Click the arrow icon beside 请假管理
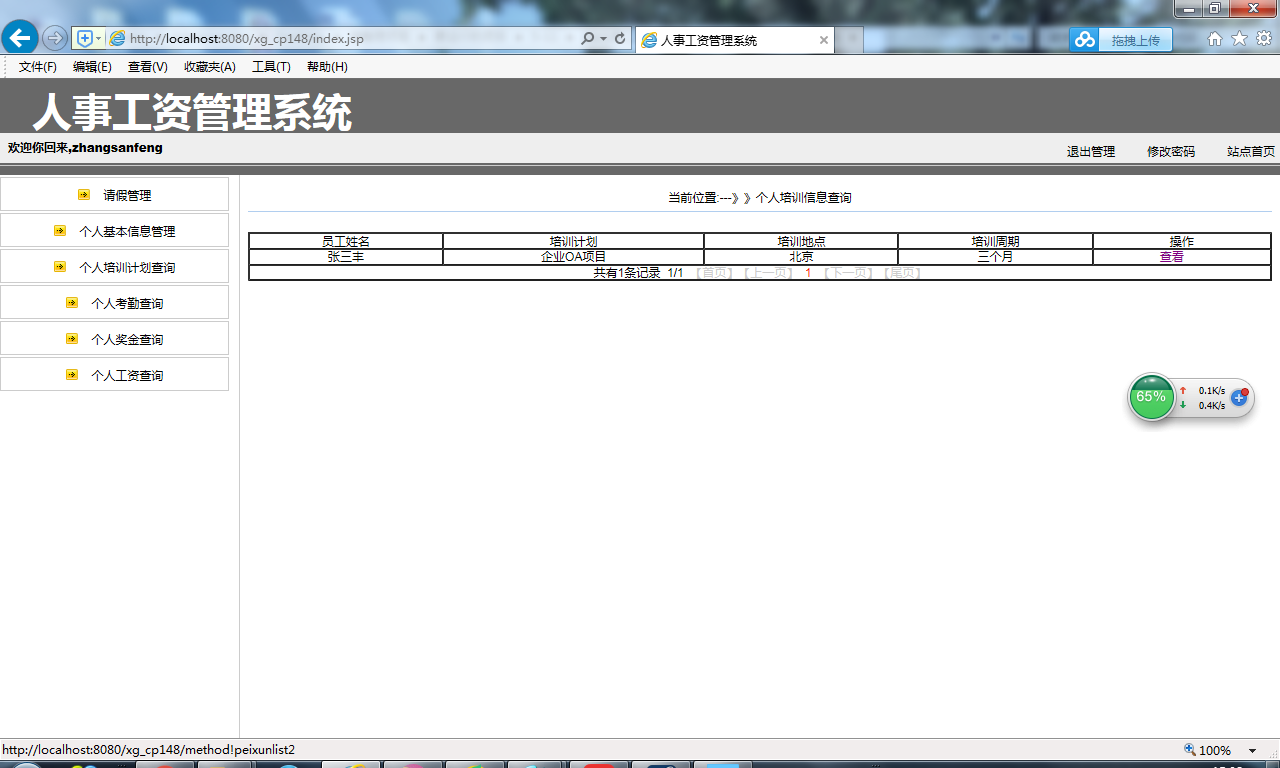1280x768 pixels. coord(84,194)
